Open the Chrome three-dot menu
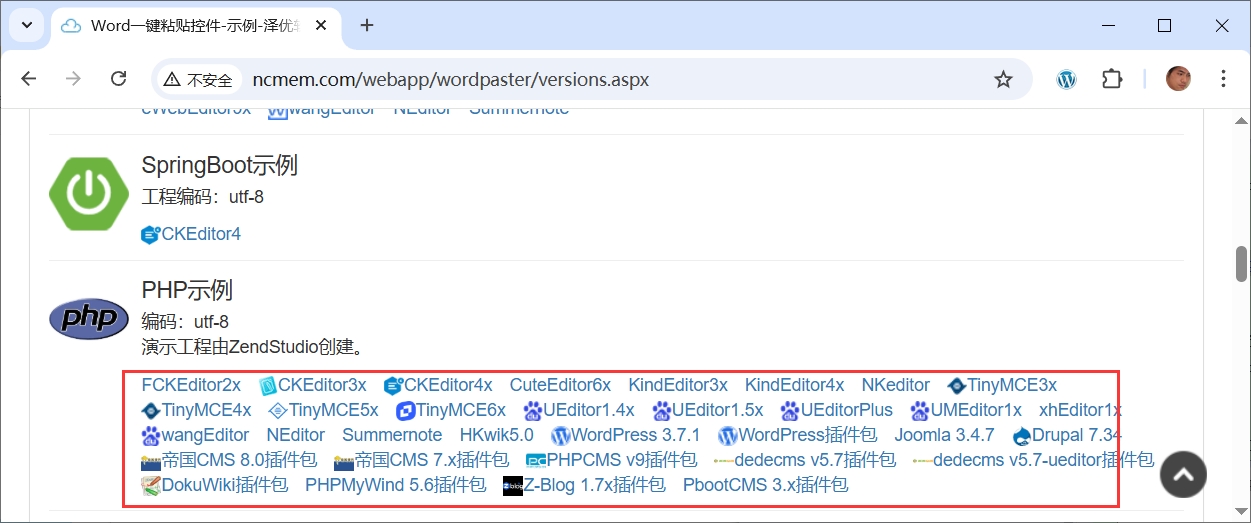The width and height of the screenshot is (1251, 523). coord(1223,79)
